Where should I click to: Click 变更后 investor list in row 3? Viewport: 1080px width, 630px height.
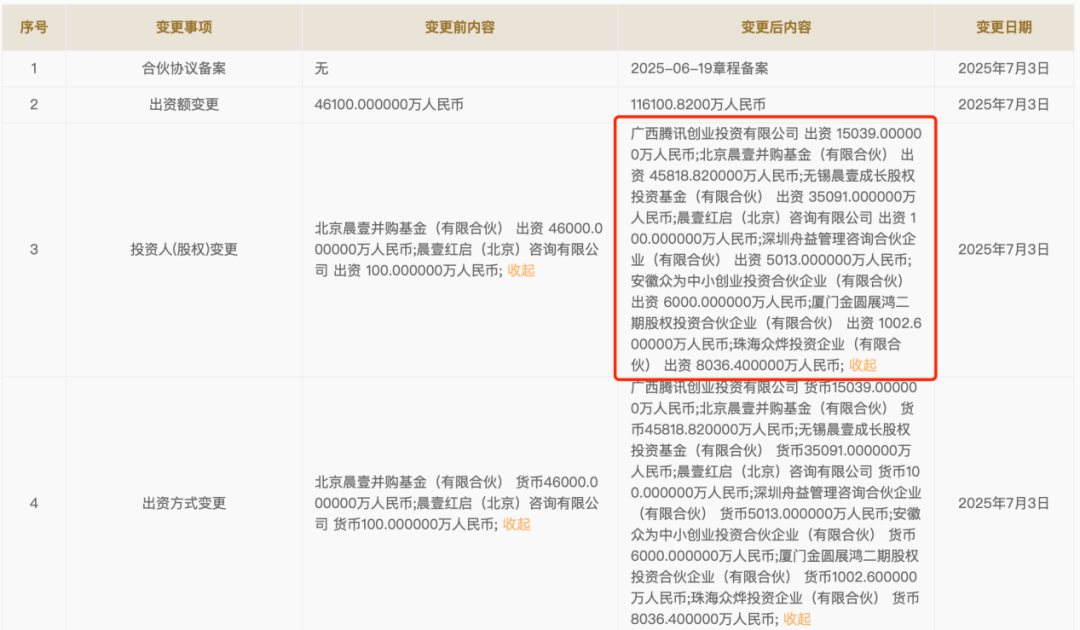776,249
